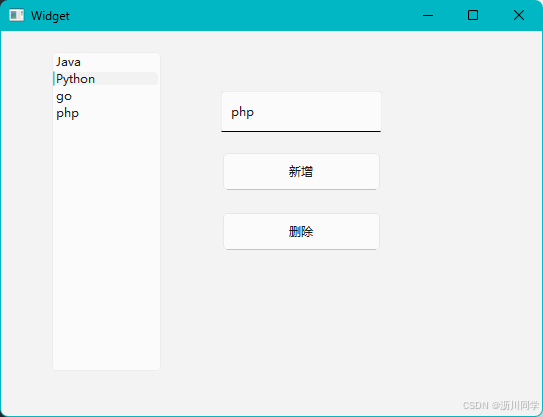Click the 新增 (add) button

click(x=301, y=172)
